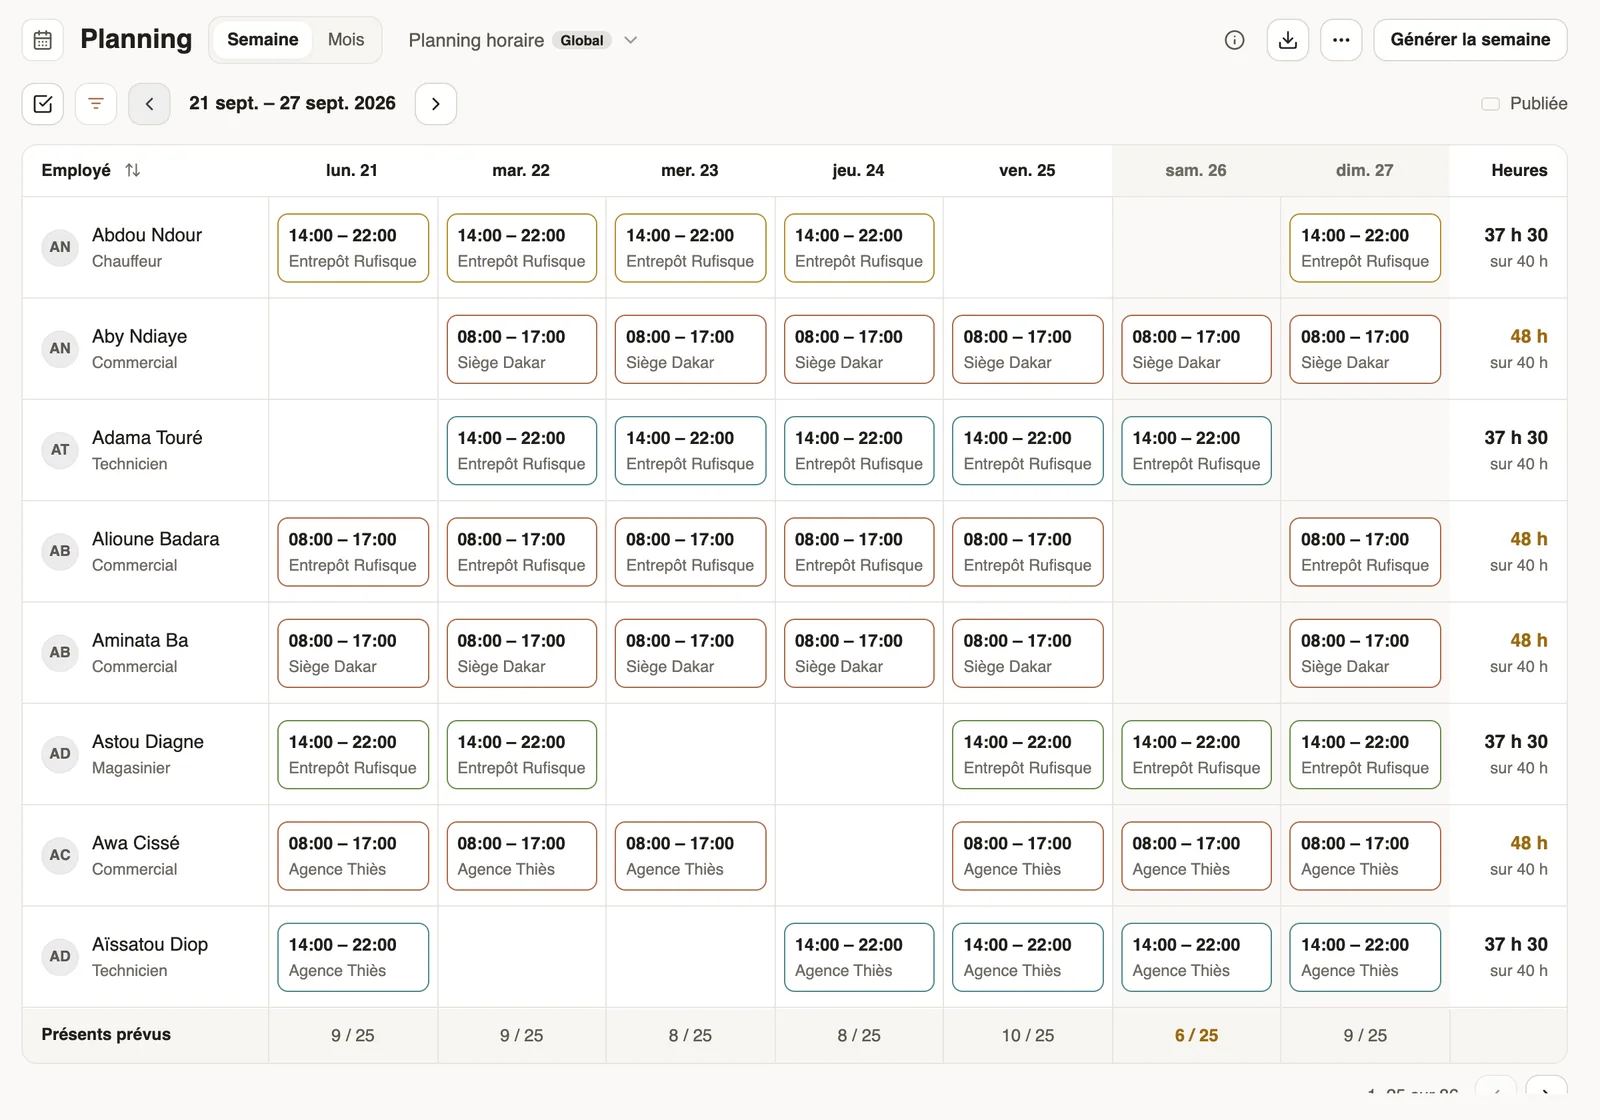This screenshot has height=1120, width=1600.
Task: Open the info icon in header
Action: pos(1235,40)
